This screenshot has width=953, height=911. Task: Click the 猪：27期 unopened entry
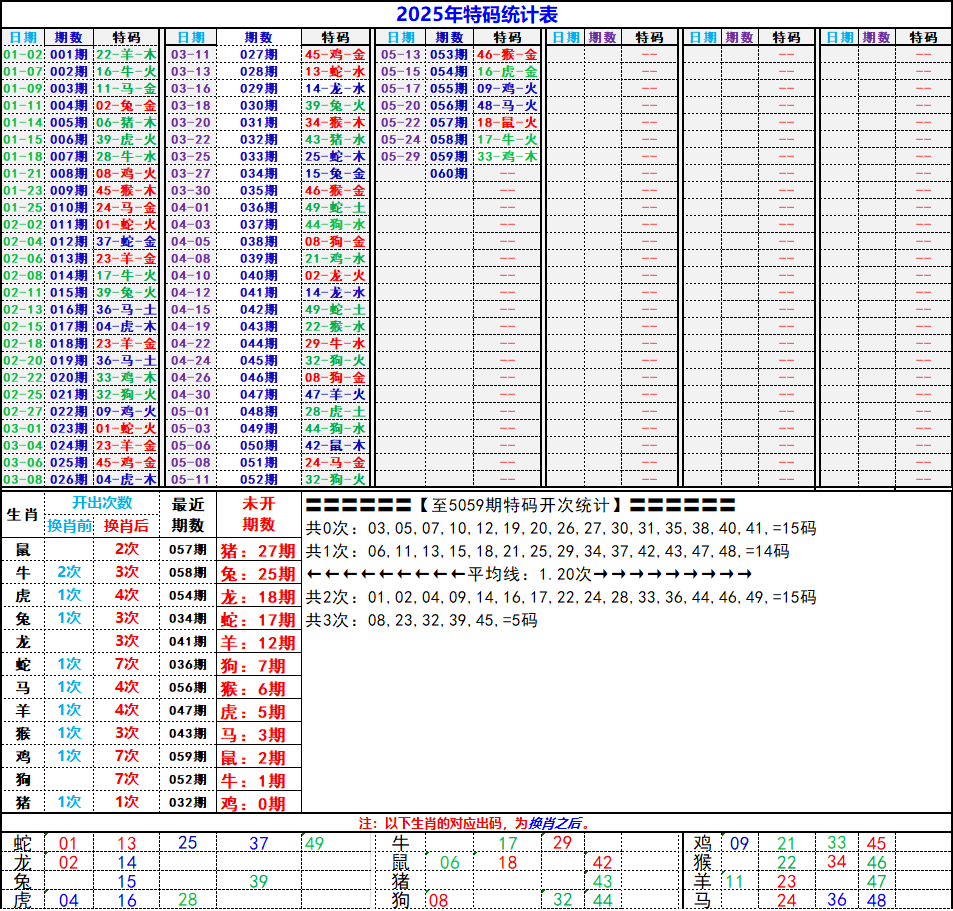pos(259,550)
